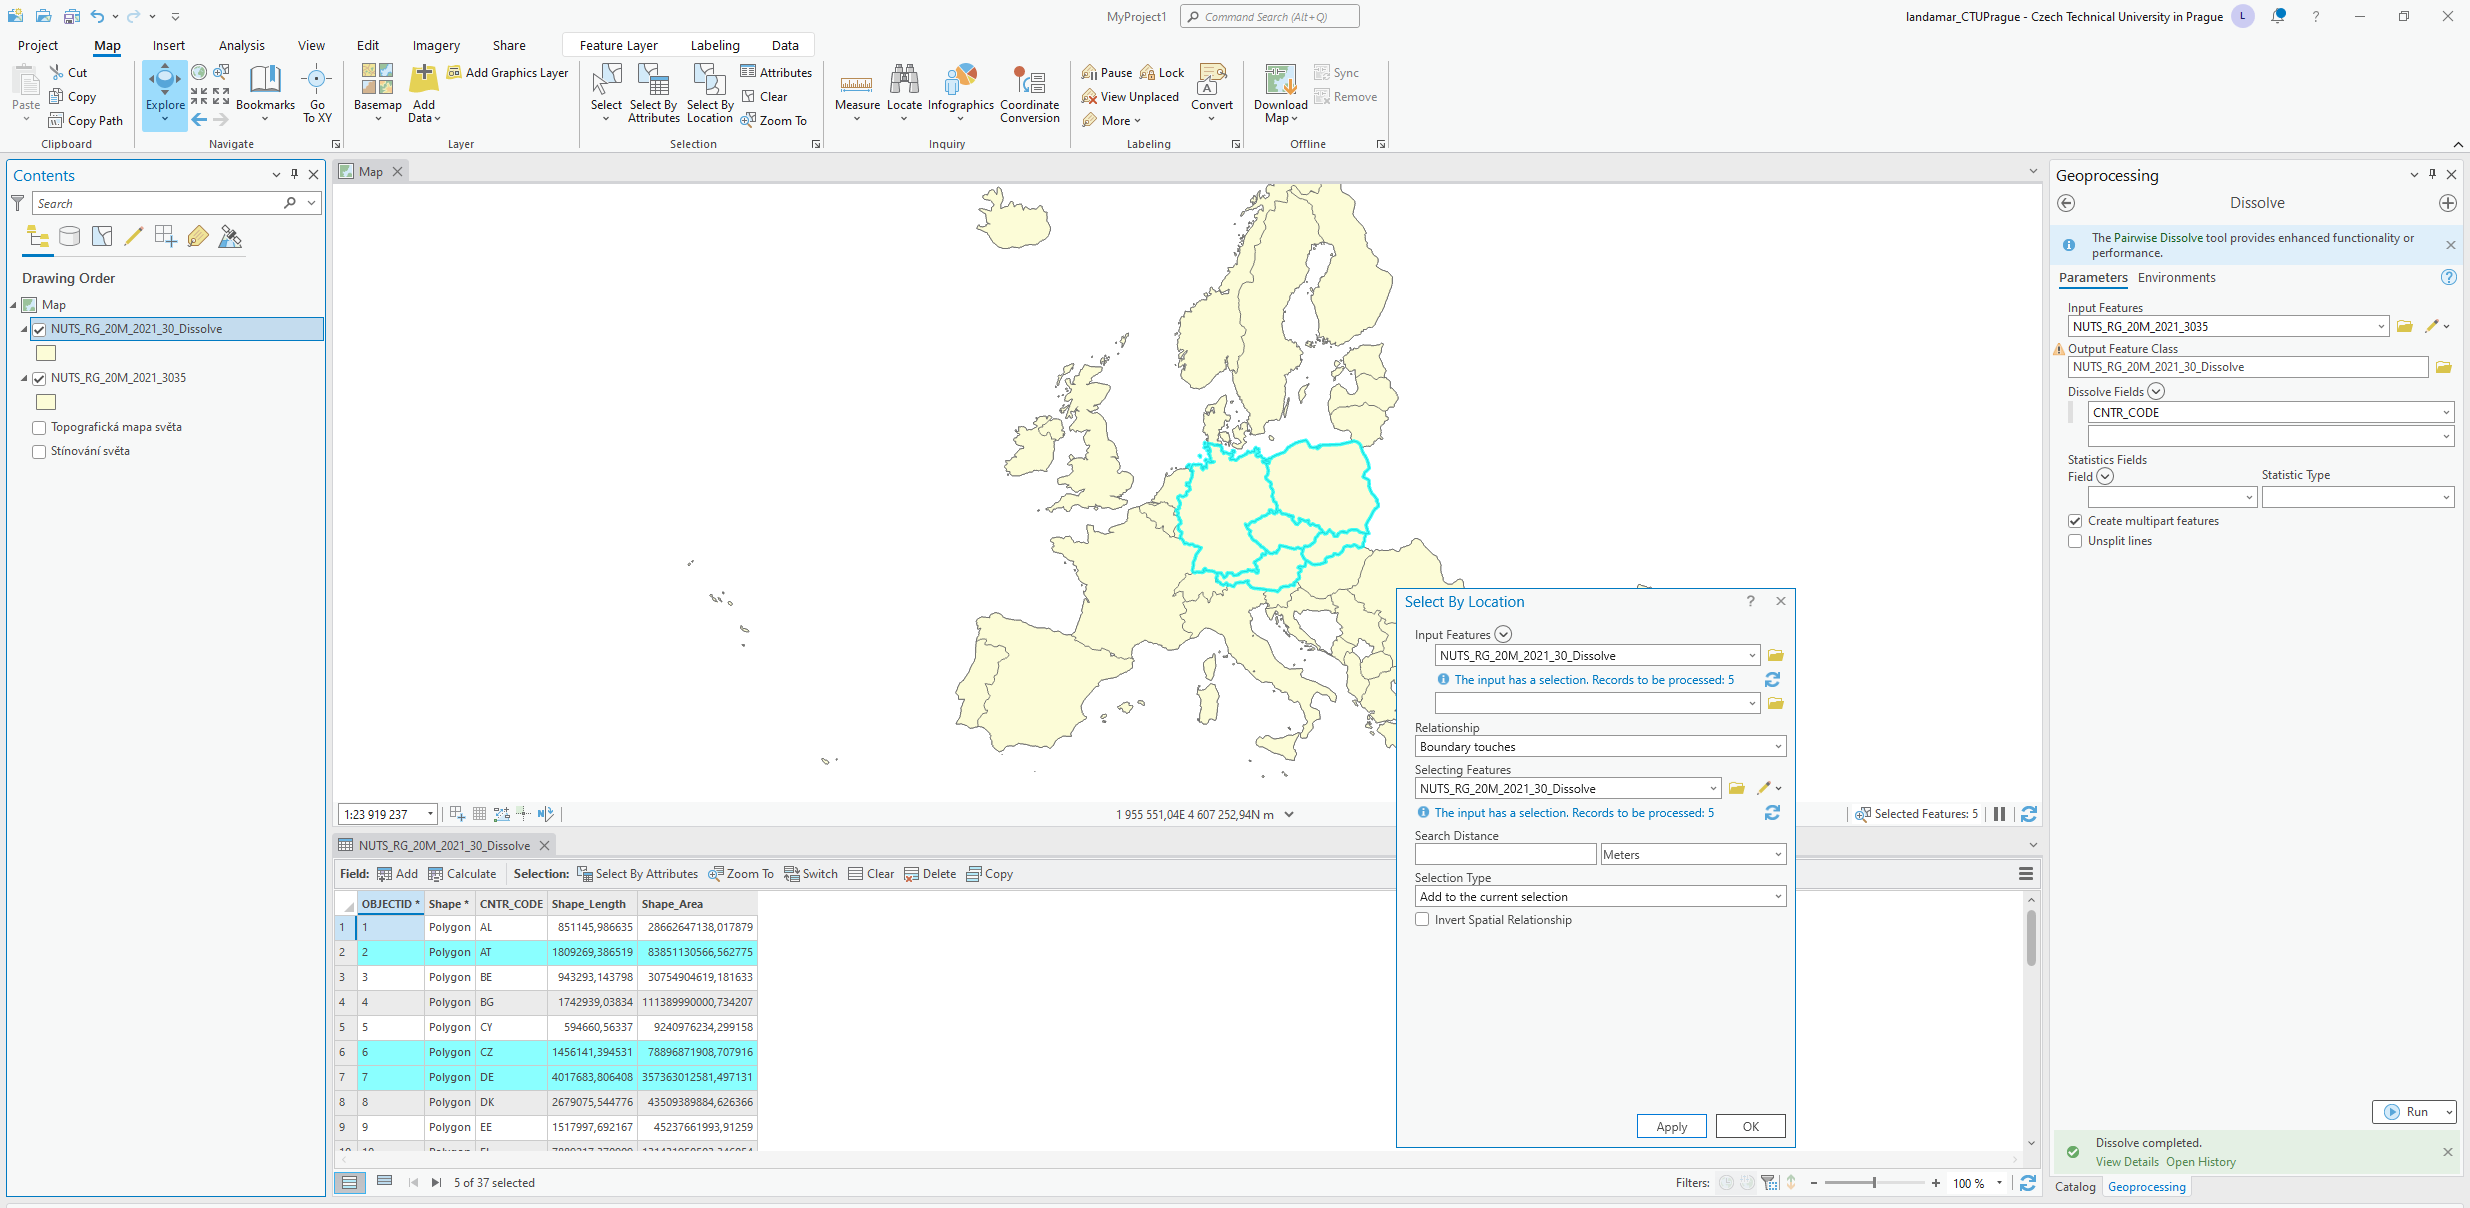
Task: Expand the Relationship dropdown in Select By Location
Action: [1775, 747]
